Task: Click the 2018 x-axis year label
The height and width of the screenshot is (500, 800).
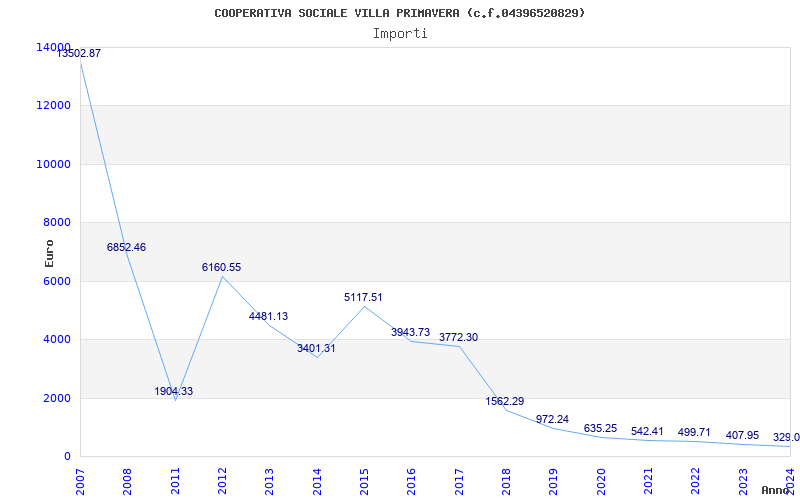Action: [x=506, y=482]
